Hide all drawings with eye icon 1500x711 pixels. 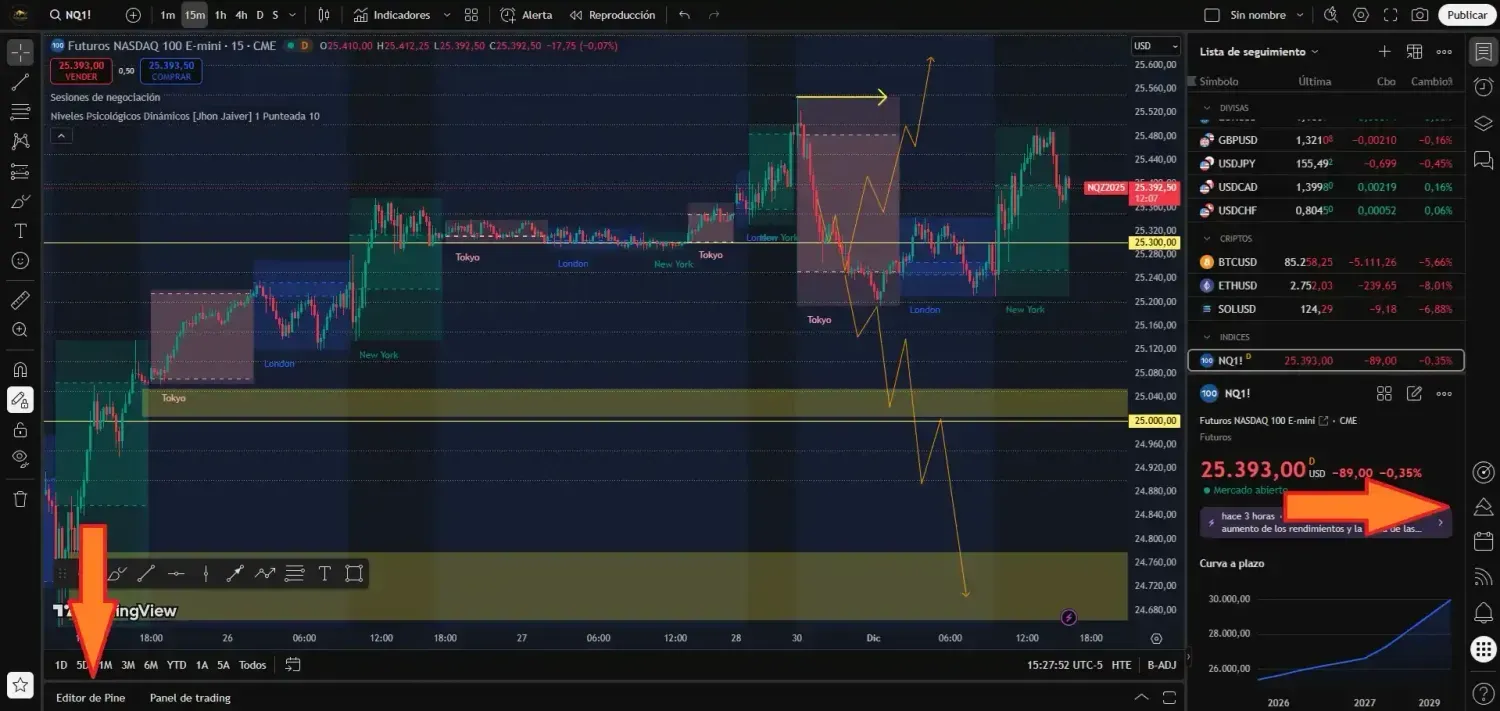[x=20, y=459]
